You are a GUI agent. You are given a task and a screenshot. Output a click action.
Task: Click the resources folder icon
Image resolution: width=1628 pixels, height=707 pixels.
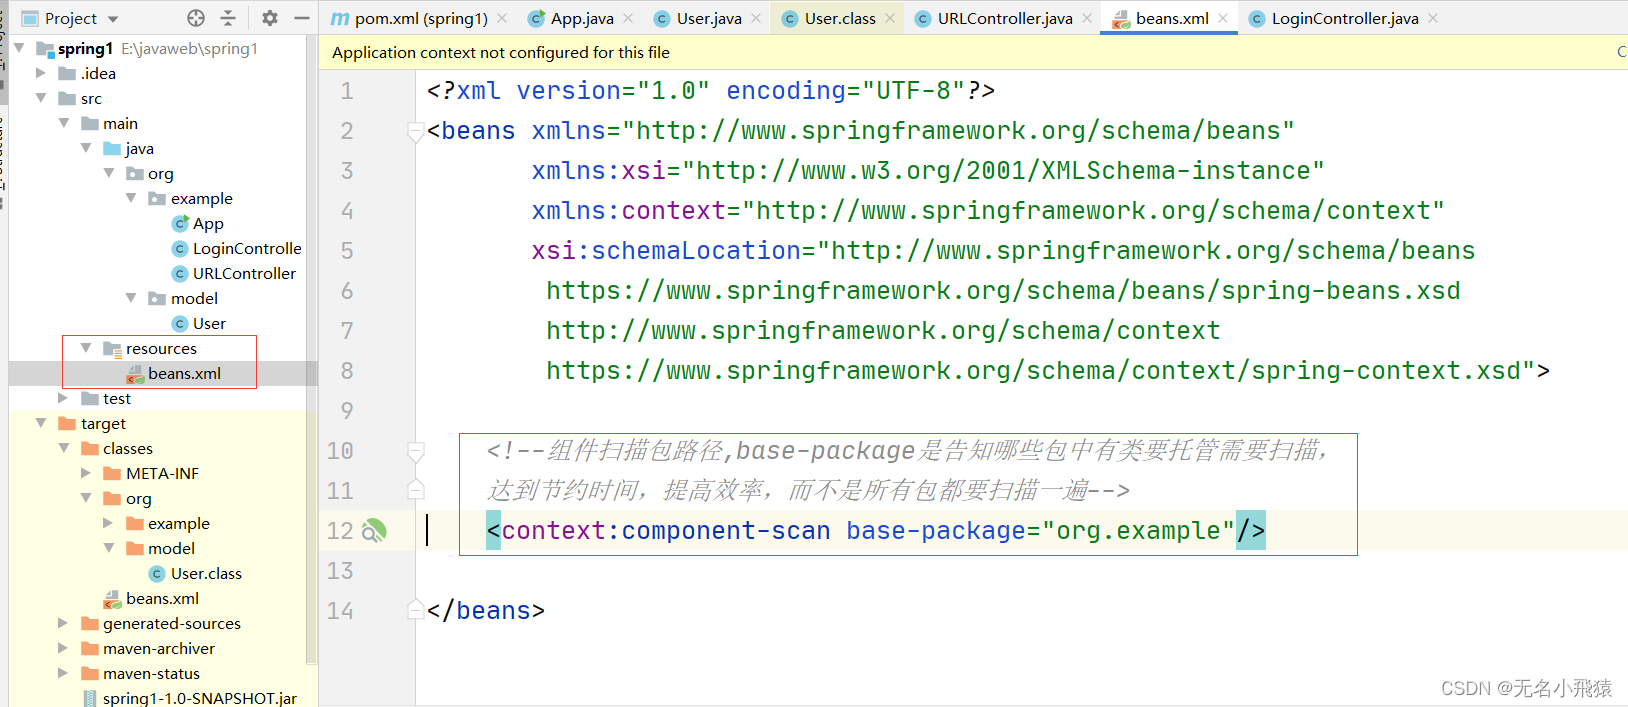pos(112,348)
